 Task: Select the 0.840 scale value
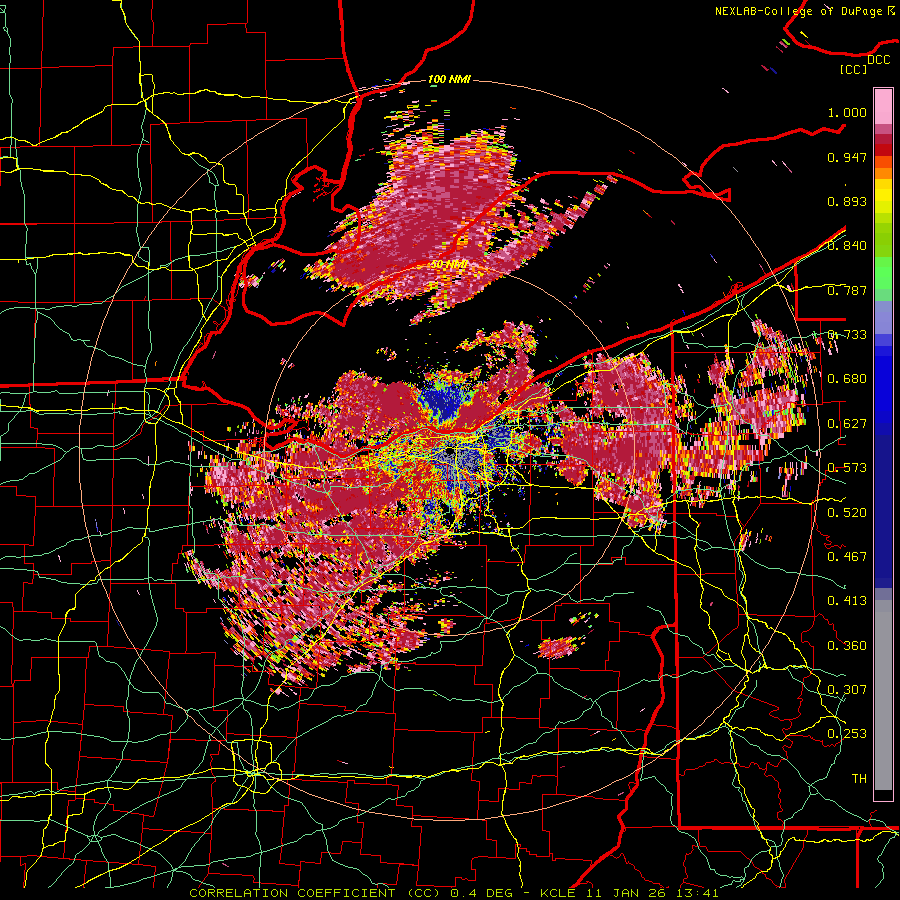(x=847, y=246)
